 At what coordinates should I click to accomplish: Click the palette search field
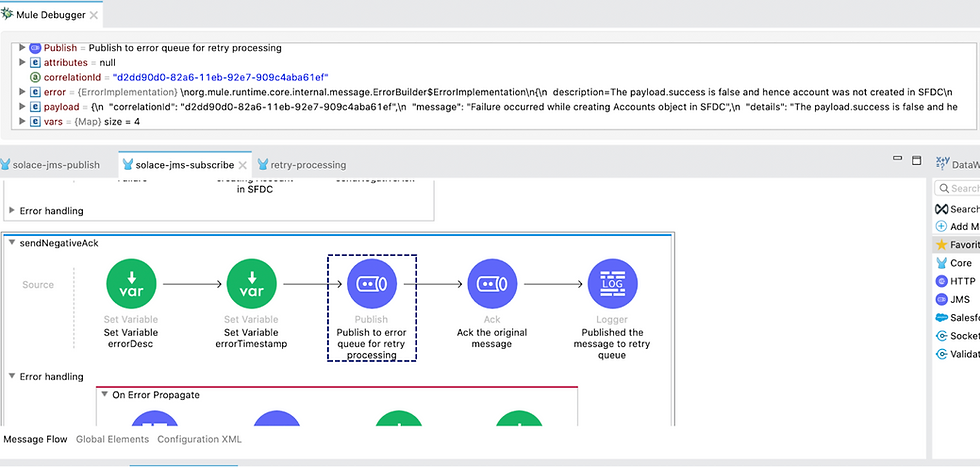coord(958,188)
